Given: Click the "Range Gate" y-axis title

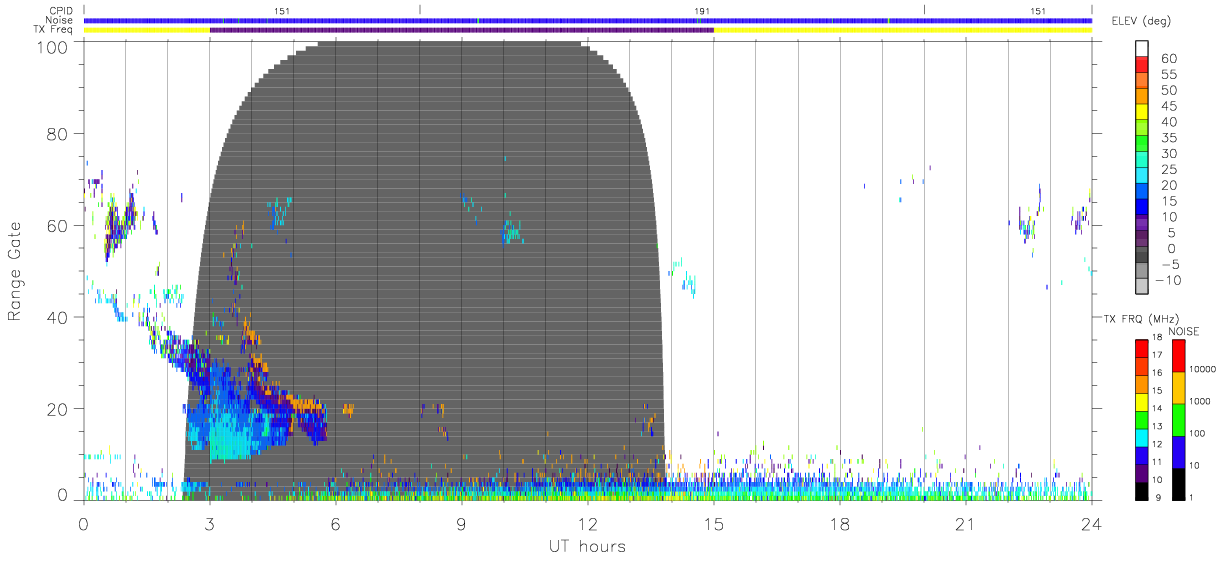Looking at the screenshot, I should coord(16,271).
